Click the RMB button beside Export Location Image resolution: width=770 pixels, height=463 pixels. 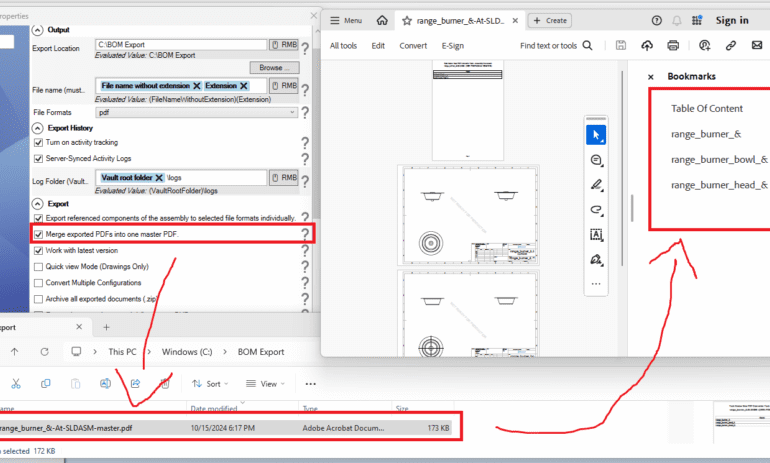(x=284, y=45)
